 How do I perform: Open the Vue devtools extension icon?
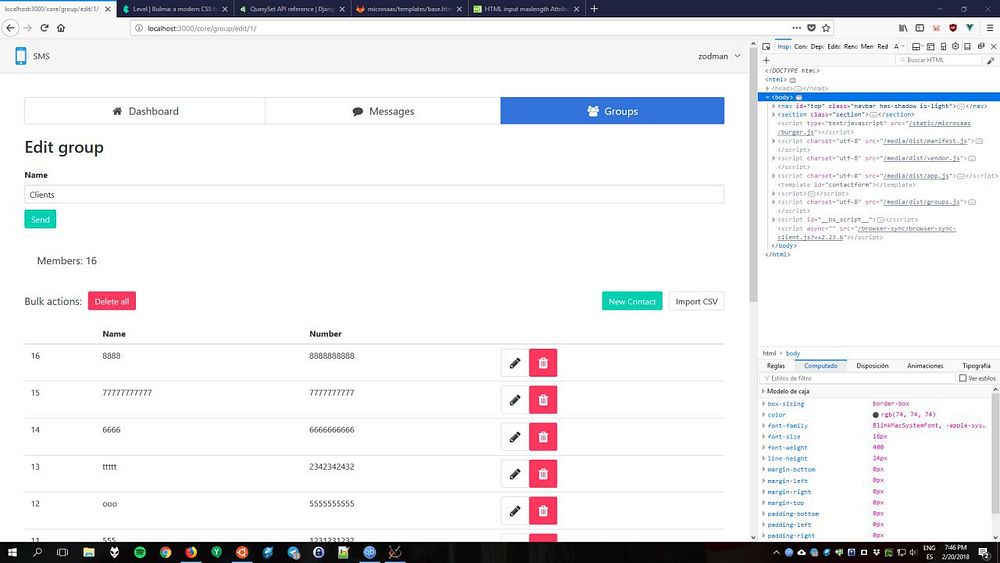coord(969,28)
